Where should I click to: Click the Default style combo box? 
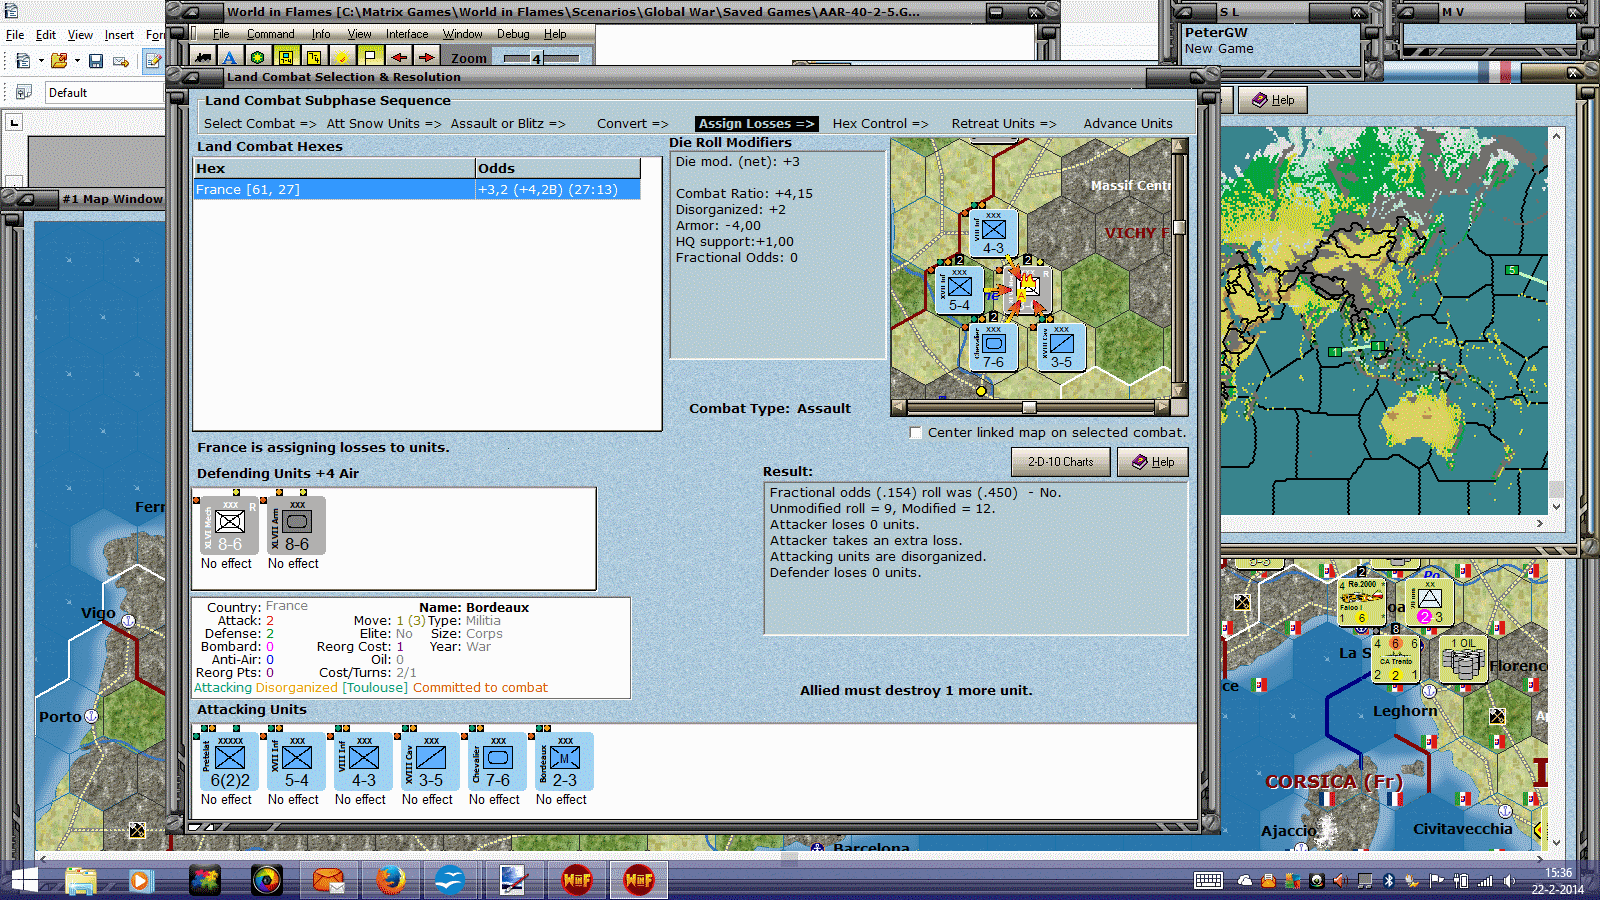[x=105, y=93]
